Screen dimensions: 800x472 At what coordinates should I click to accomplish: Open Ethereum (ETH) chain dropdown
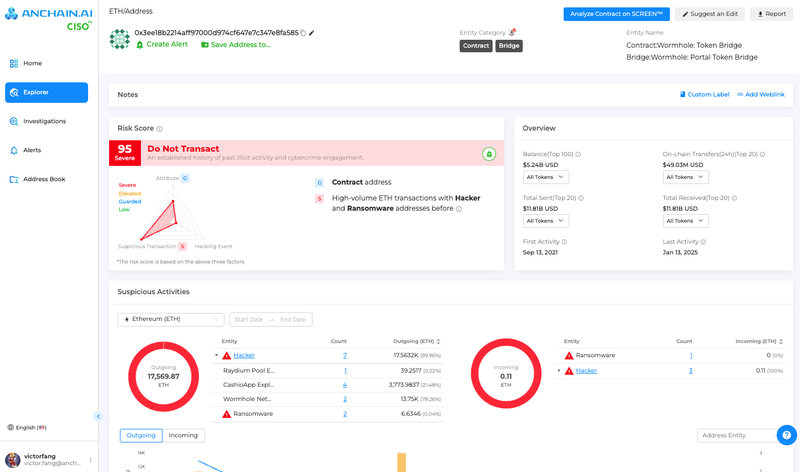[171, 319]
